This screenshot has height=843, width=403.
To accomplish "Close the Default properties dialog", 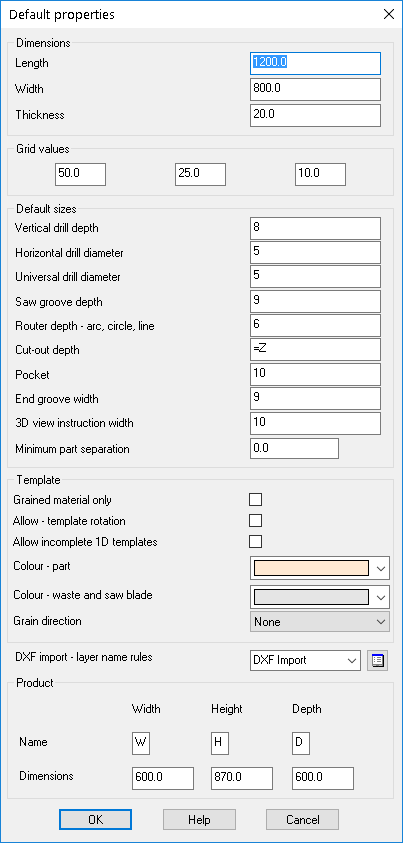I will pos(388,15).
